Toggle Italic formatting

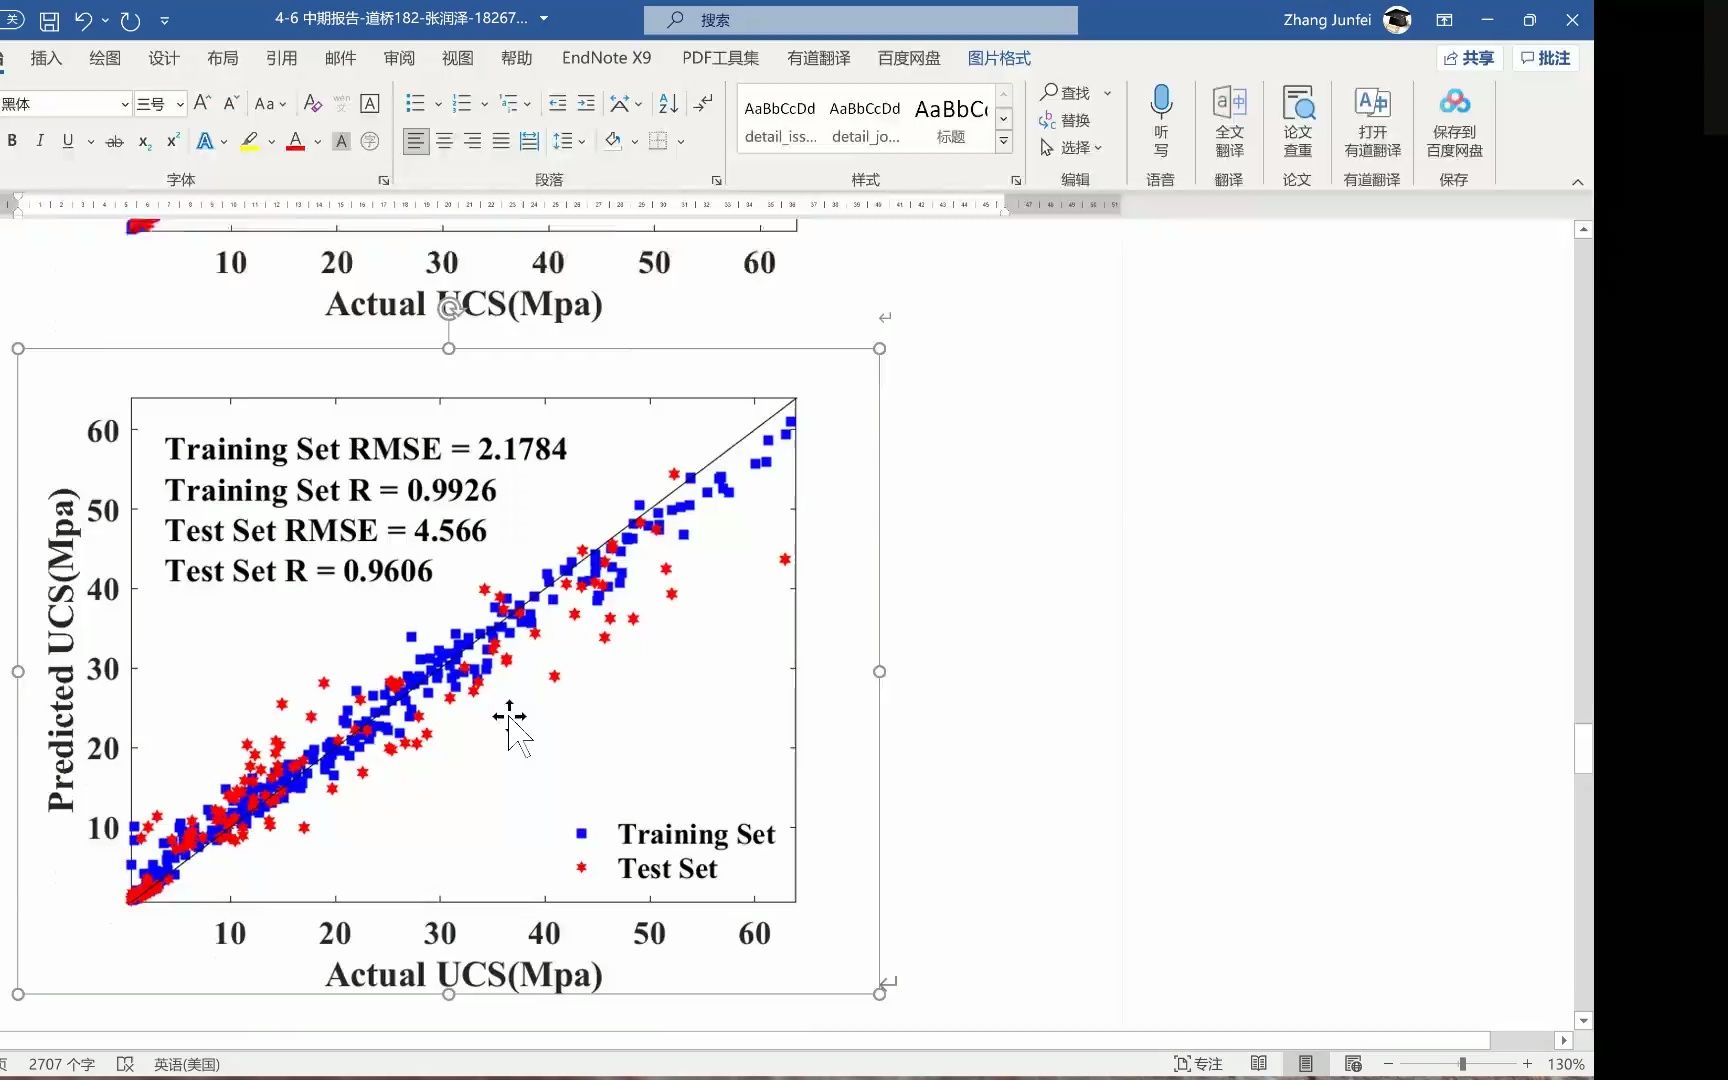pyautogui.click(x=40, y=141)
